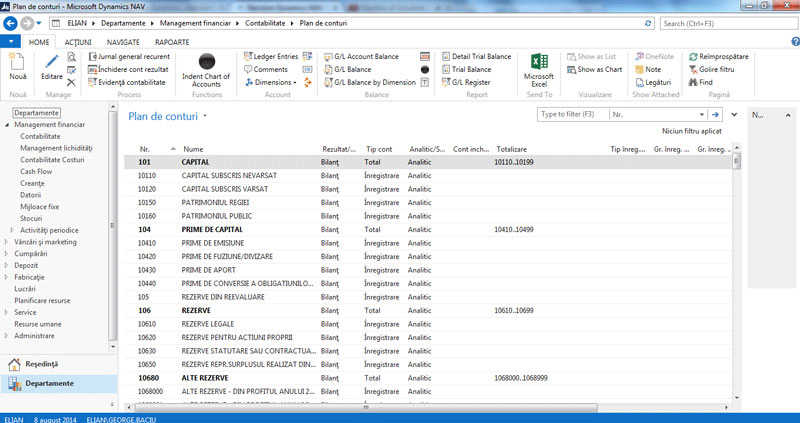Click the forward navigation arrow
Screen dimensions: 800x423
click(27, 23)
